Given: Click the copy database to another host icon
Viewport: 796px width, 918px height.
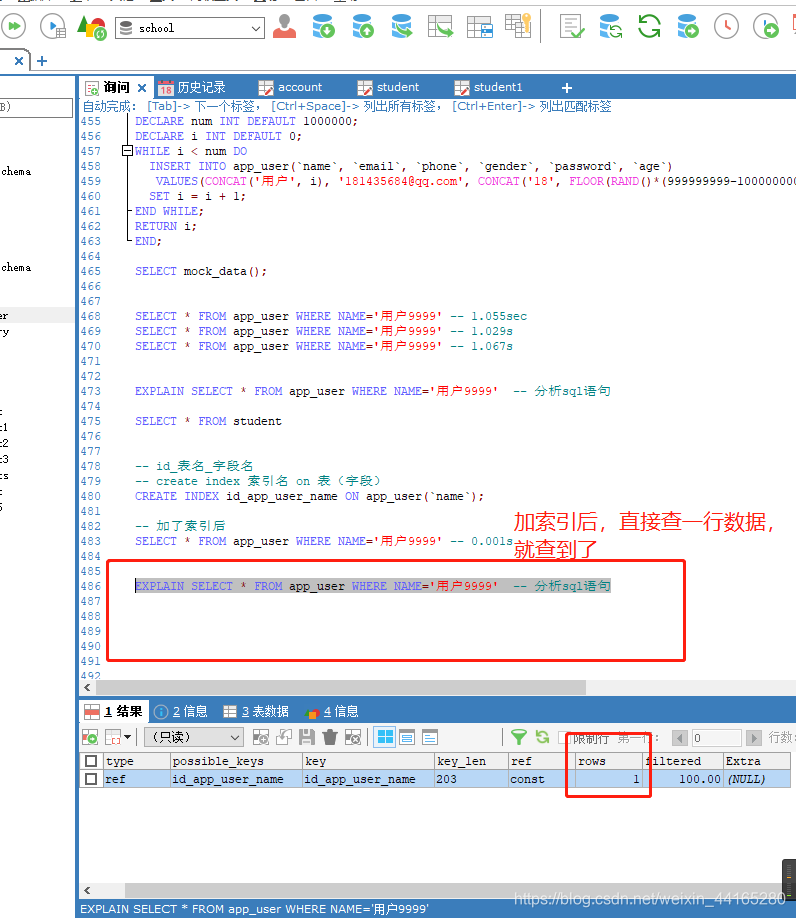Looking at the screenshot, I should click(402, 26).
